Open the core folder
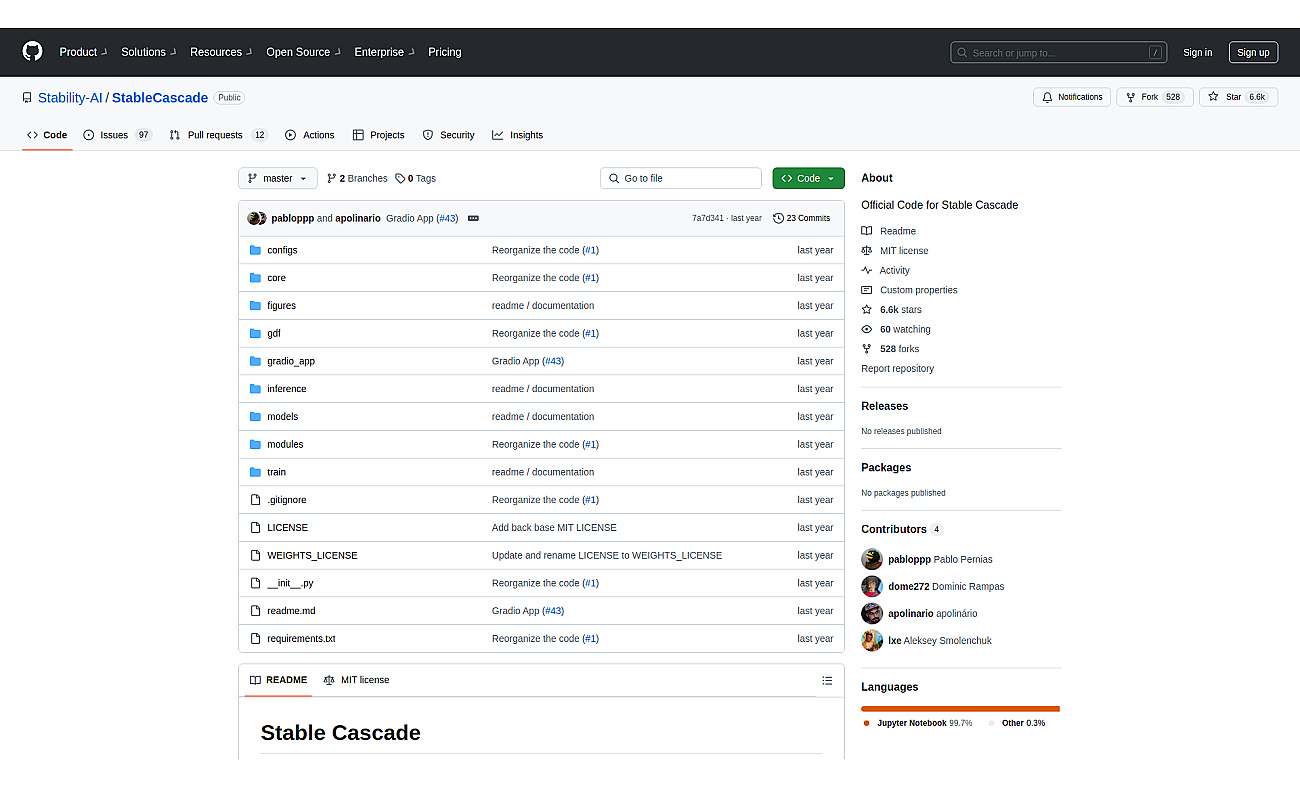The image size is (1300, 788). 276,278
